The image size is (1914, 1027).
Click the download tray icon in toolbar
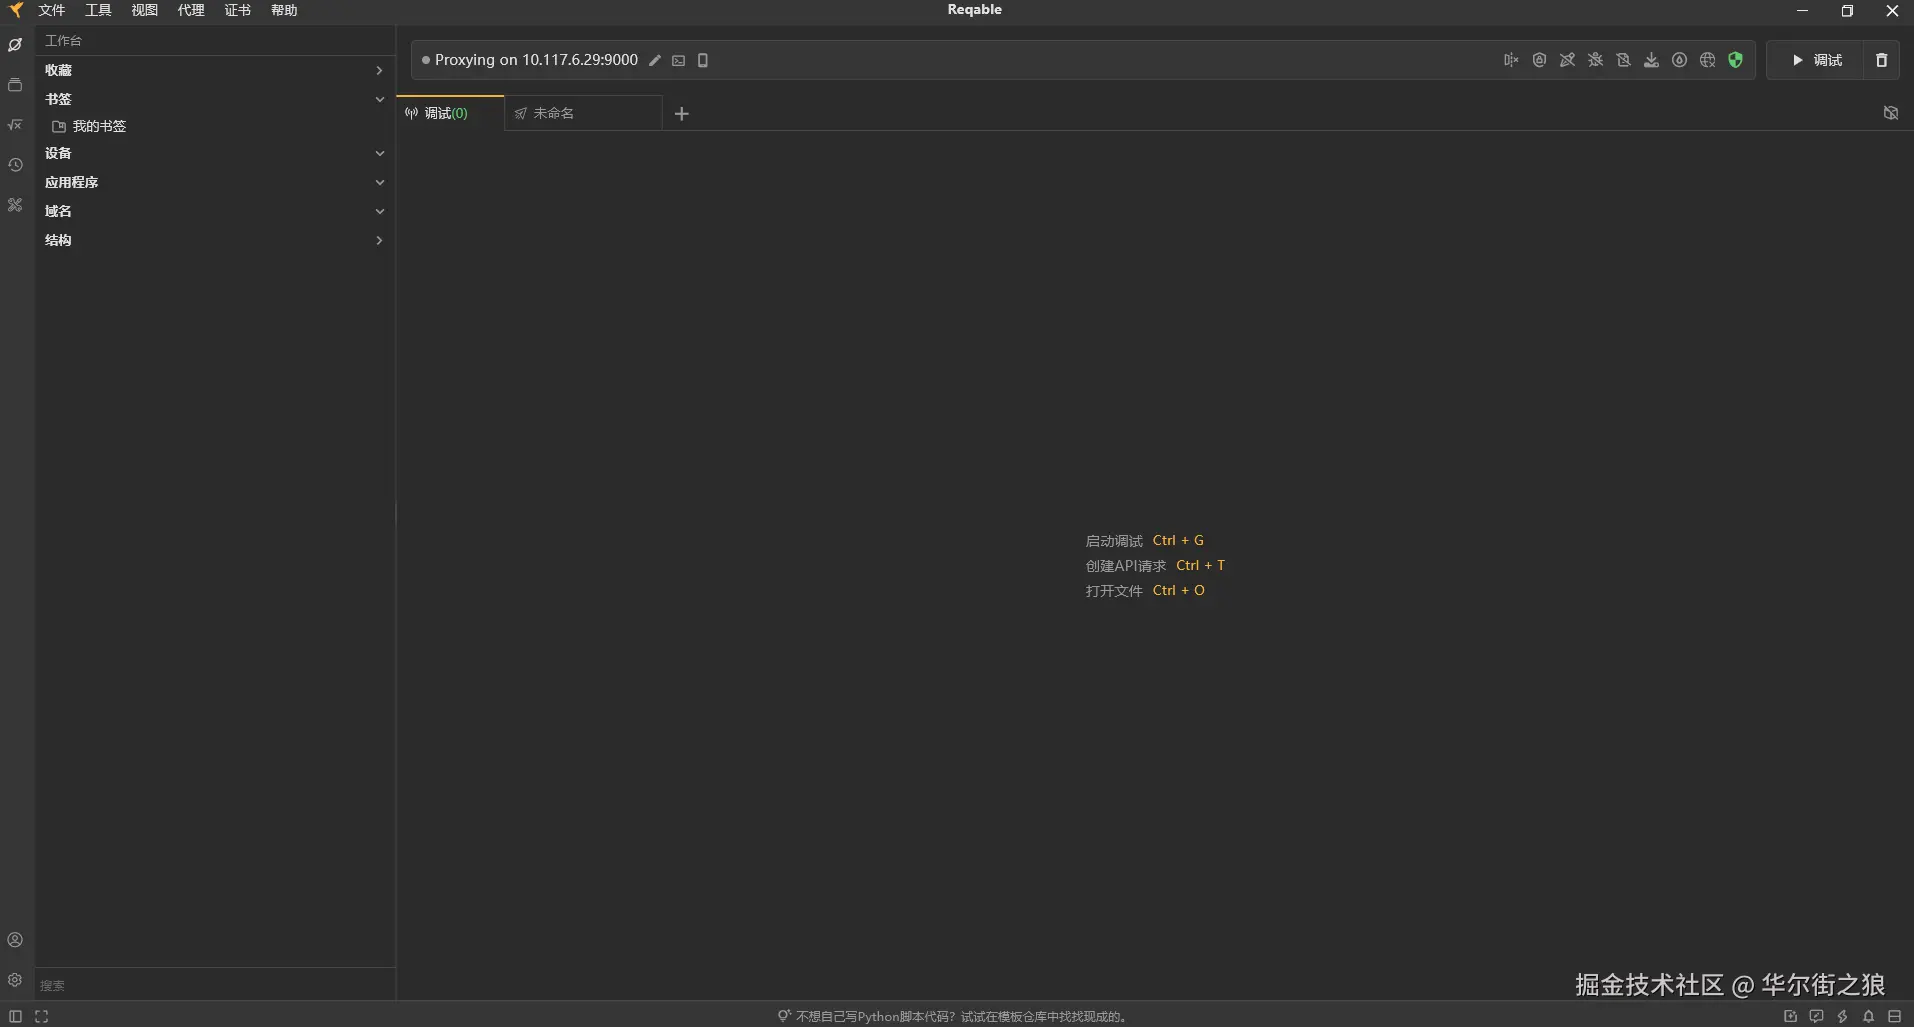pos(1651,60)
